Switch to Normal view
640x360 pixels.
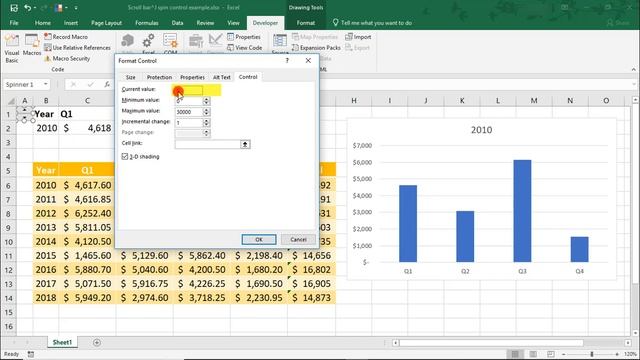coord(515,354)
